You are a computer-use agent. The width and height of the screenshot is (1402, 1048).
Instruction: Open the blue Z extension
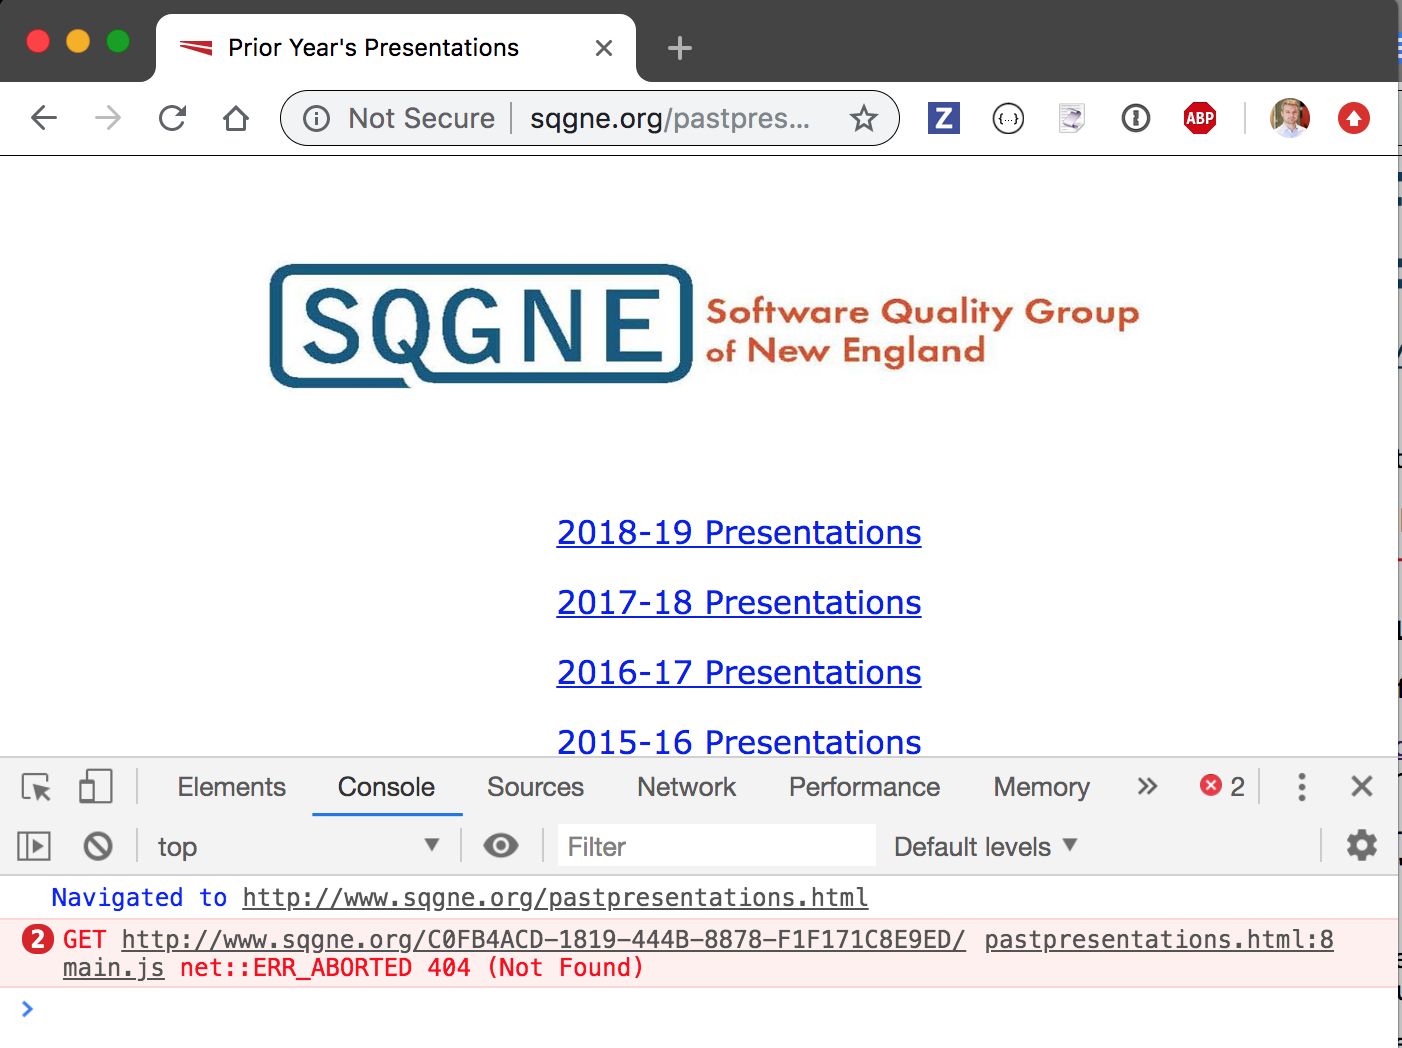pyautogui.click(x=943, y=118)
